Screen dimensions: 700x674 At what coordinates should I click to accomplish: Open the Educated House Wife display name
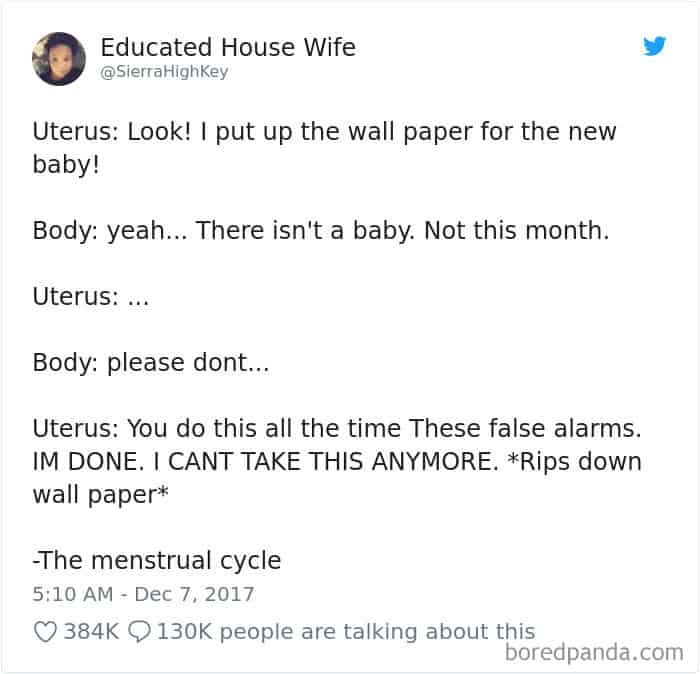[228, 46]
